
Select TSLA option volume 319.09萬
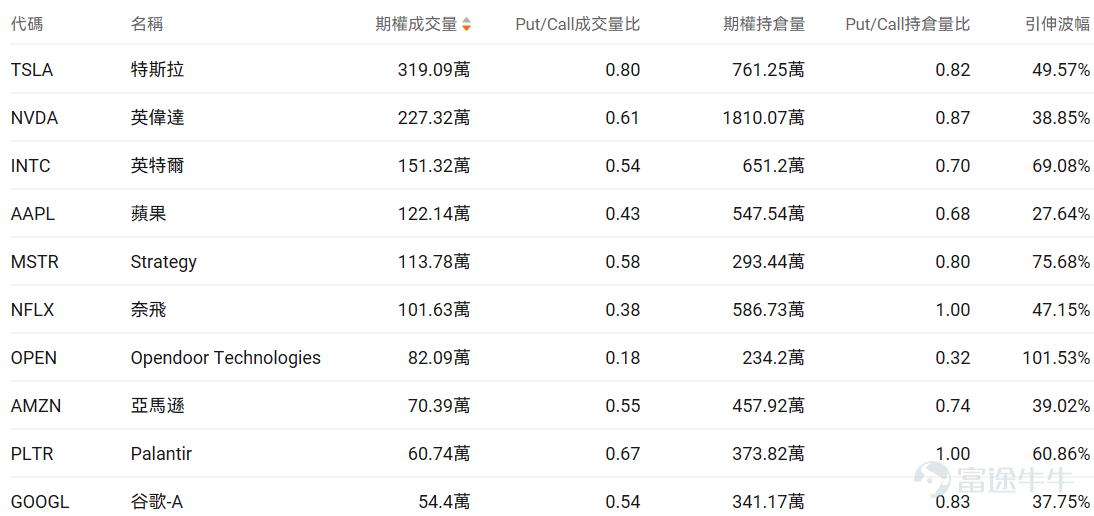[434, 70]
